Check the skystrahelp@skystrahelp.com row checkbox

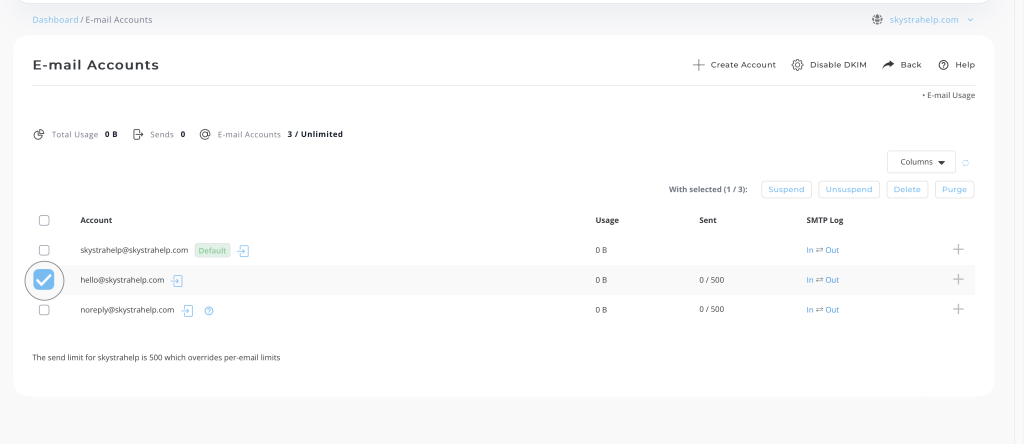[x=44, y=250]
